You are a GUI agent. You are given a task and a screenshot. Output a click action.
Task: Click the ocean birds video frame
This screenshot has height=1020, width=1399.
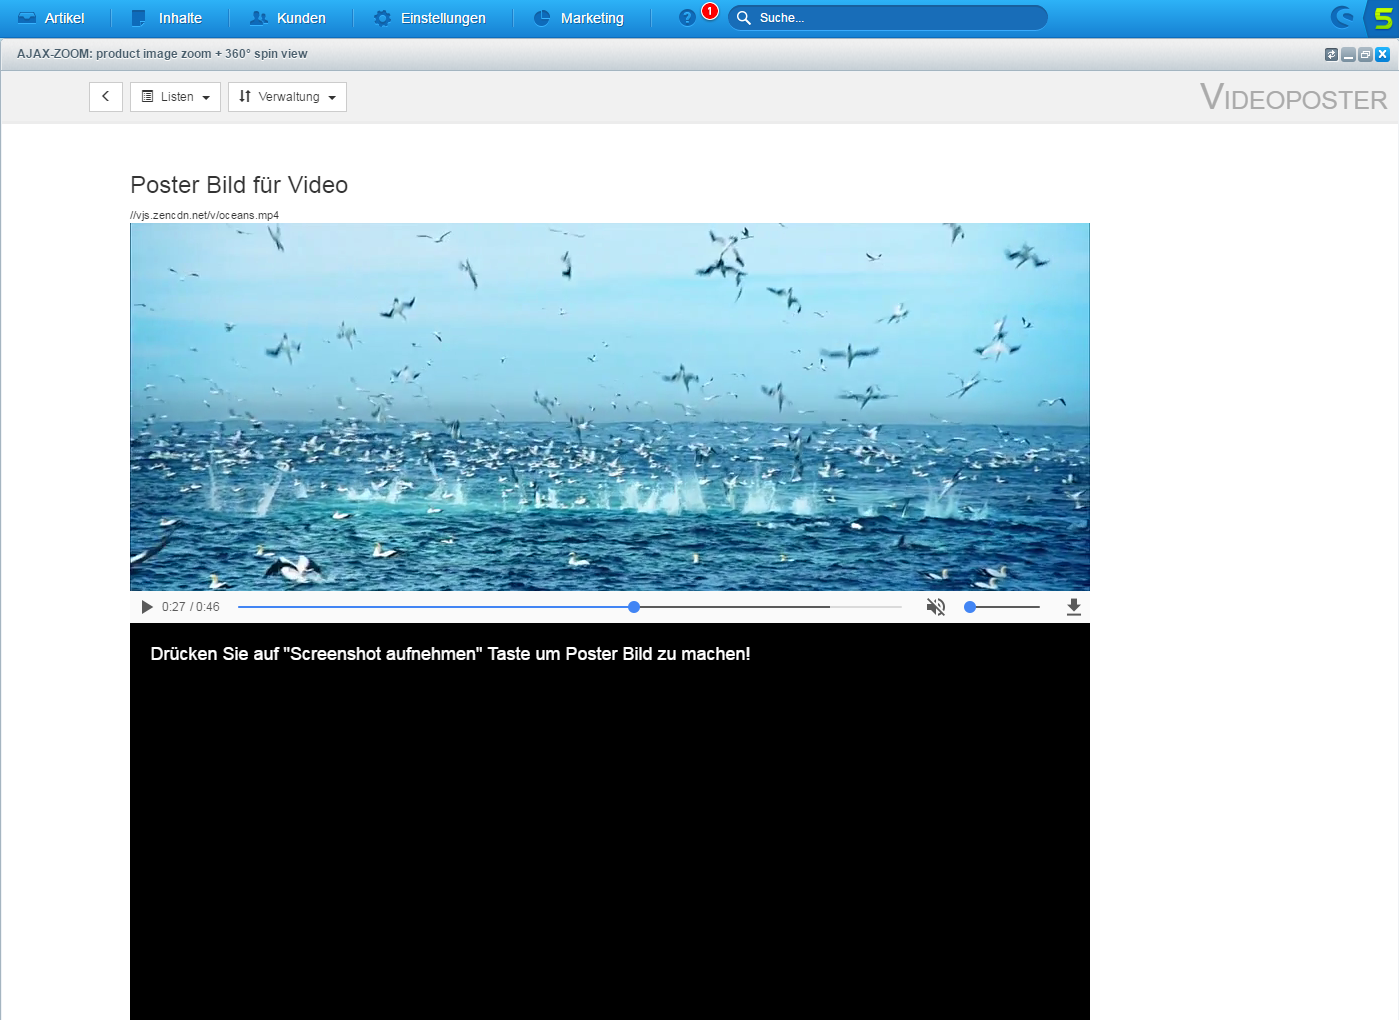[610, 407]
